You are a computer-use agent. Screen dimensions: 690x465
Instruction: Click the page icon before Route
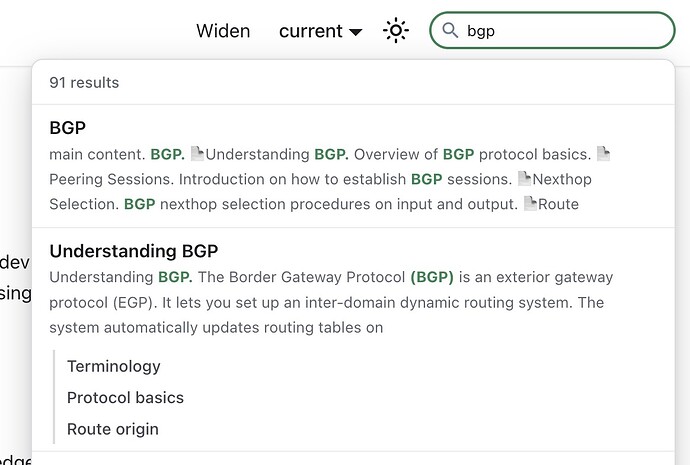(531, 204)
